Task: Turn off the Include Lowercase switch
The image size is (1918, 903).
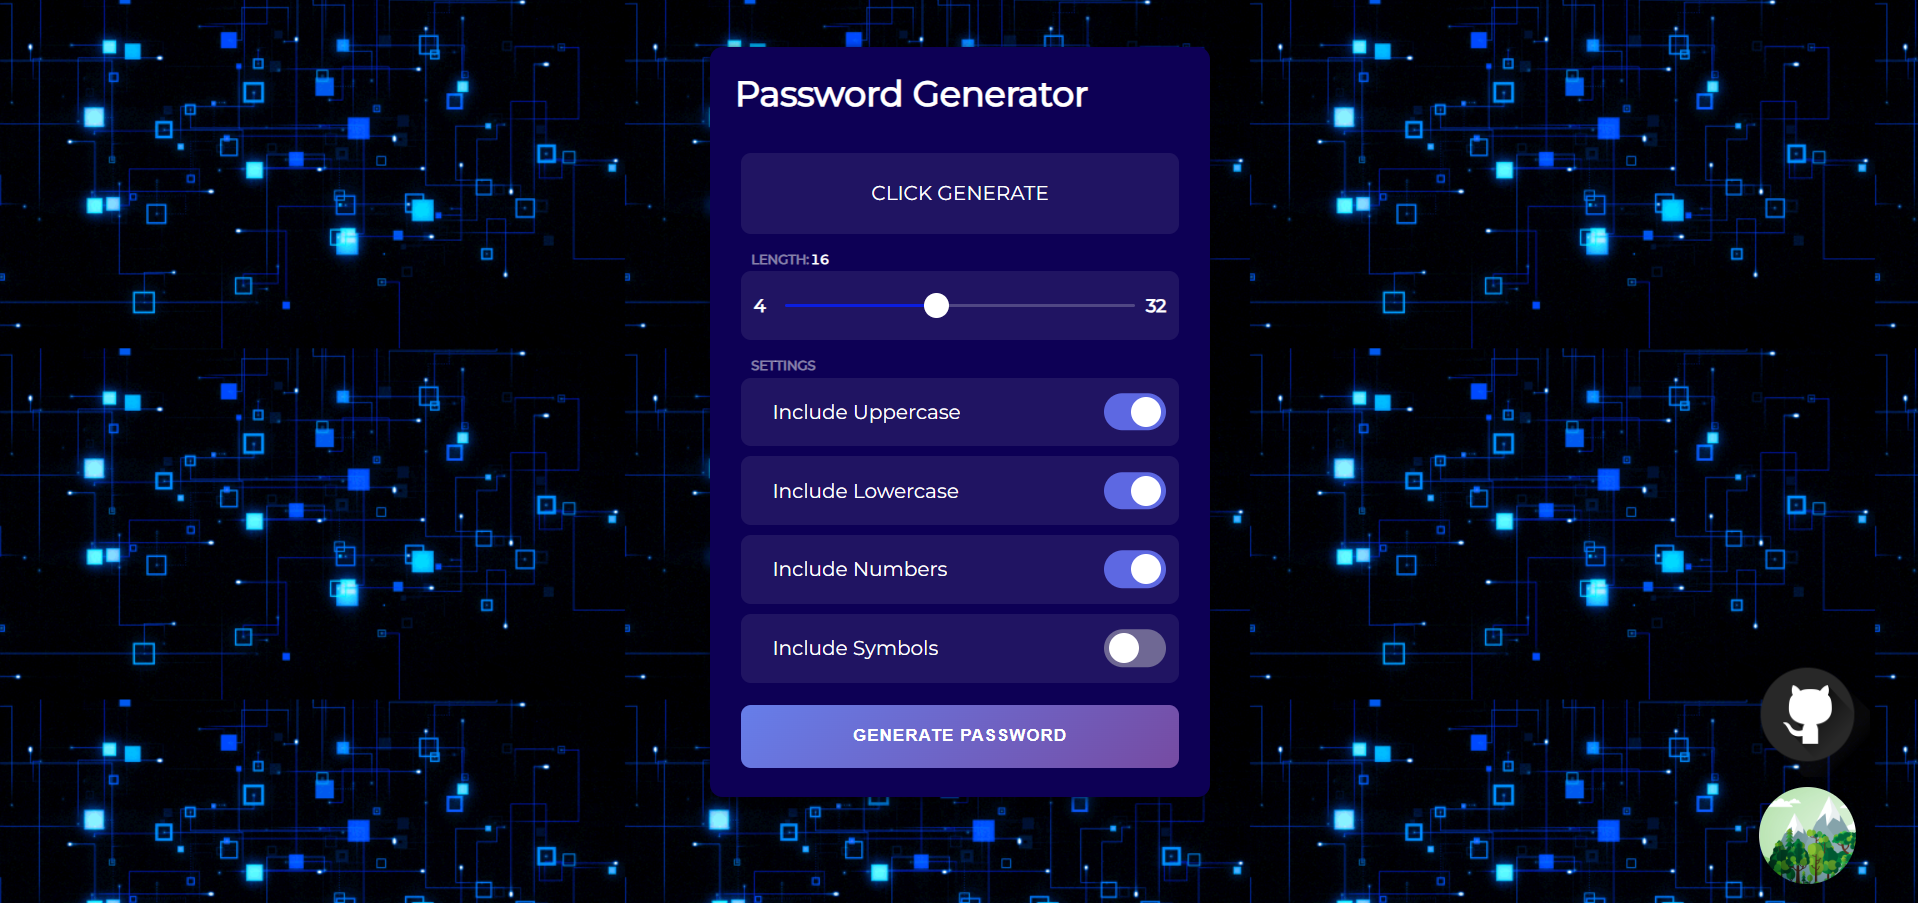Action: pyautogui.click(x=1134, y=491)
